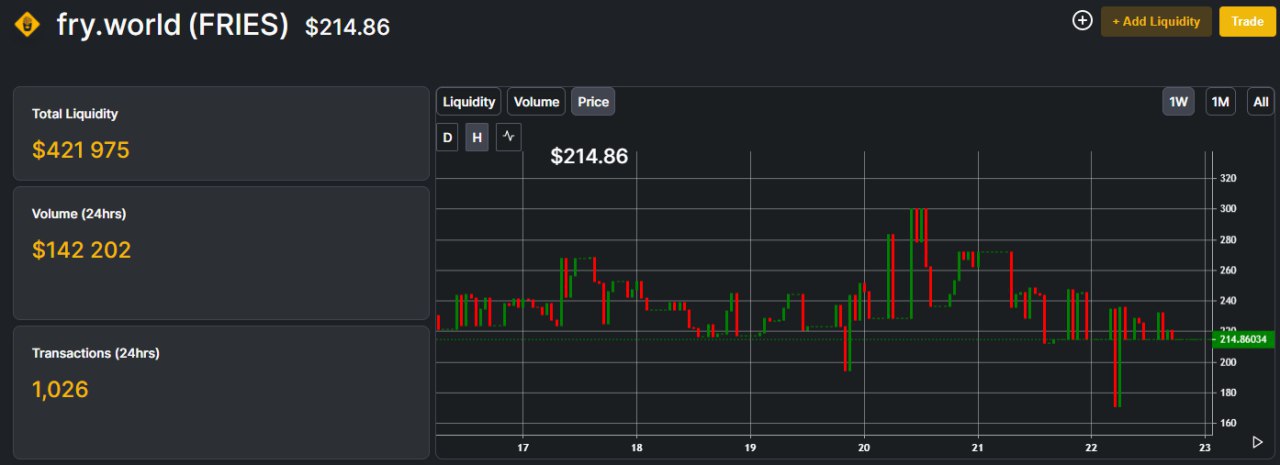Click the 180 price axis label

(x=1229, y=393)
